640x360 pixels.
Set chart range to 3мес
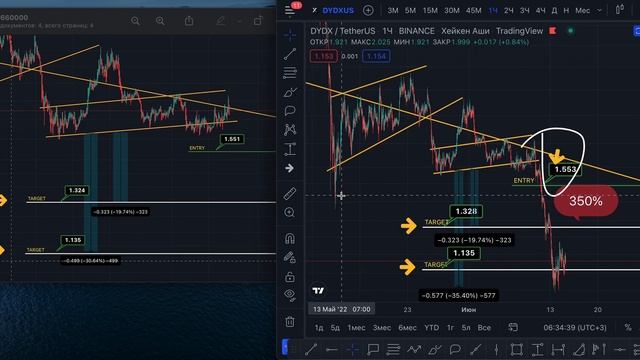(x=382, y=328)
